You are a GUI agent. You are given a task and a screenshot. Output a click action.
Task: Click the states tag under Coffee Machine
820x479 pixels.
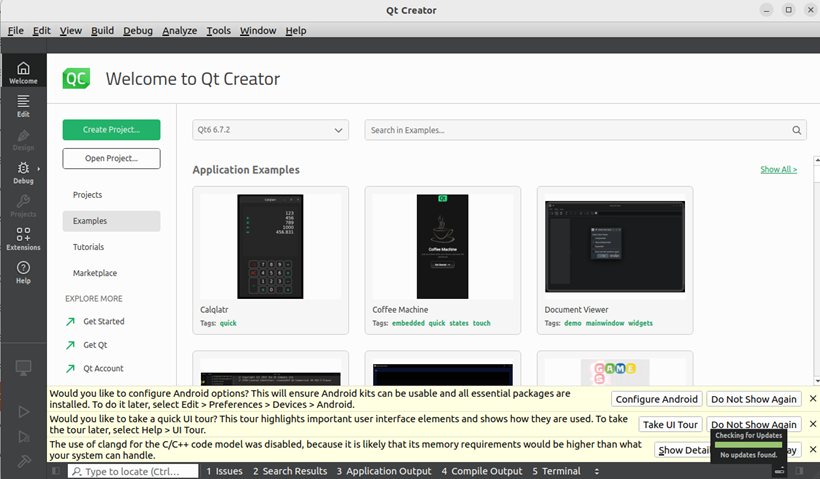pyautogui.click(x=459, y=323)
